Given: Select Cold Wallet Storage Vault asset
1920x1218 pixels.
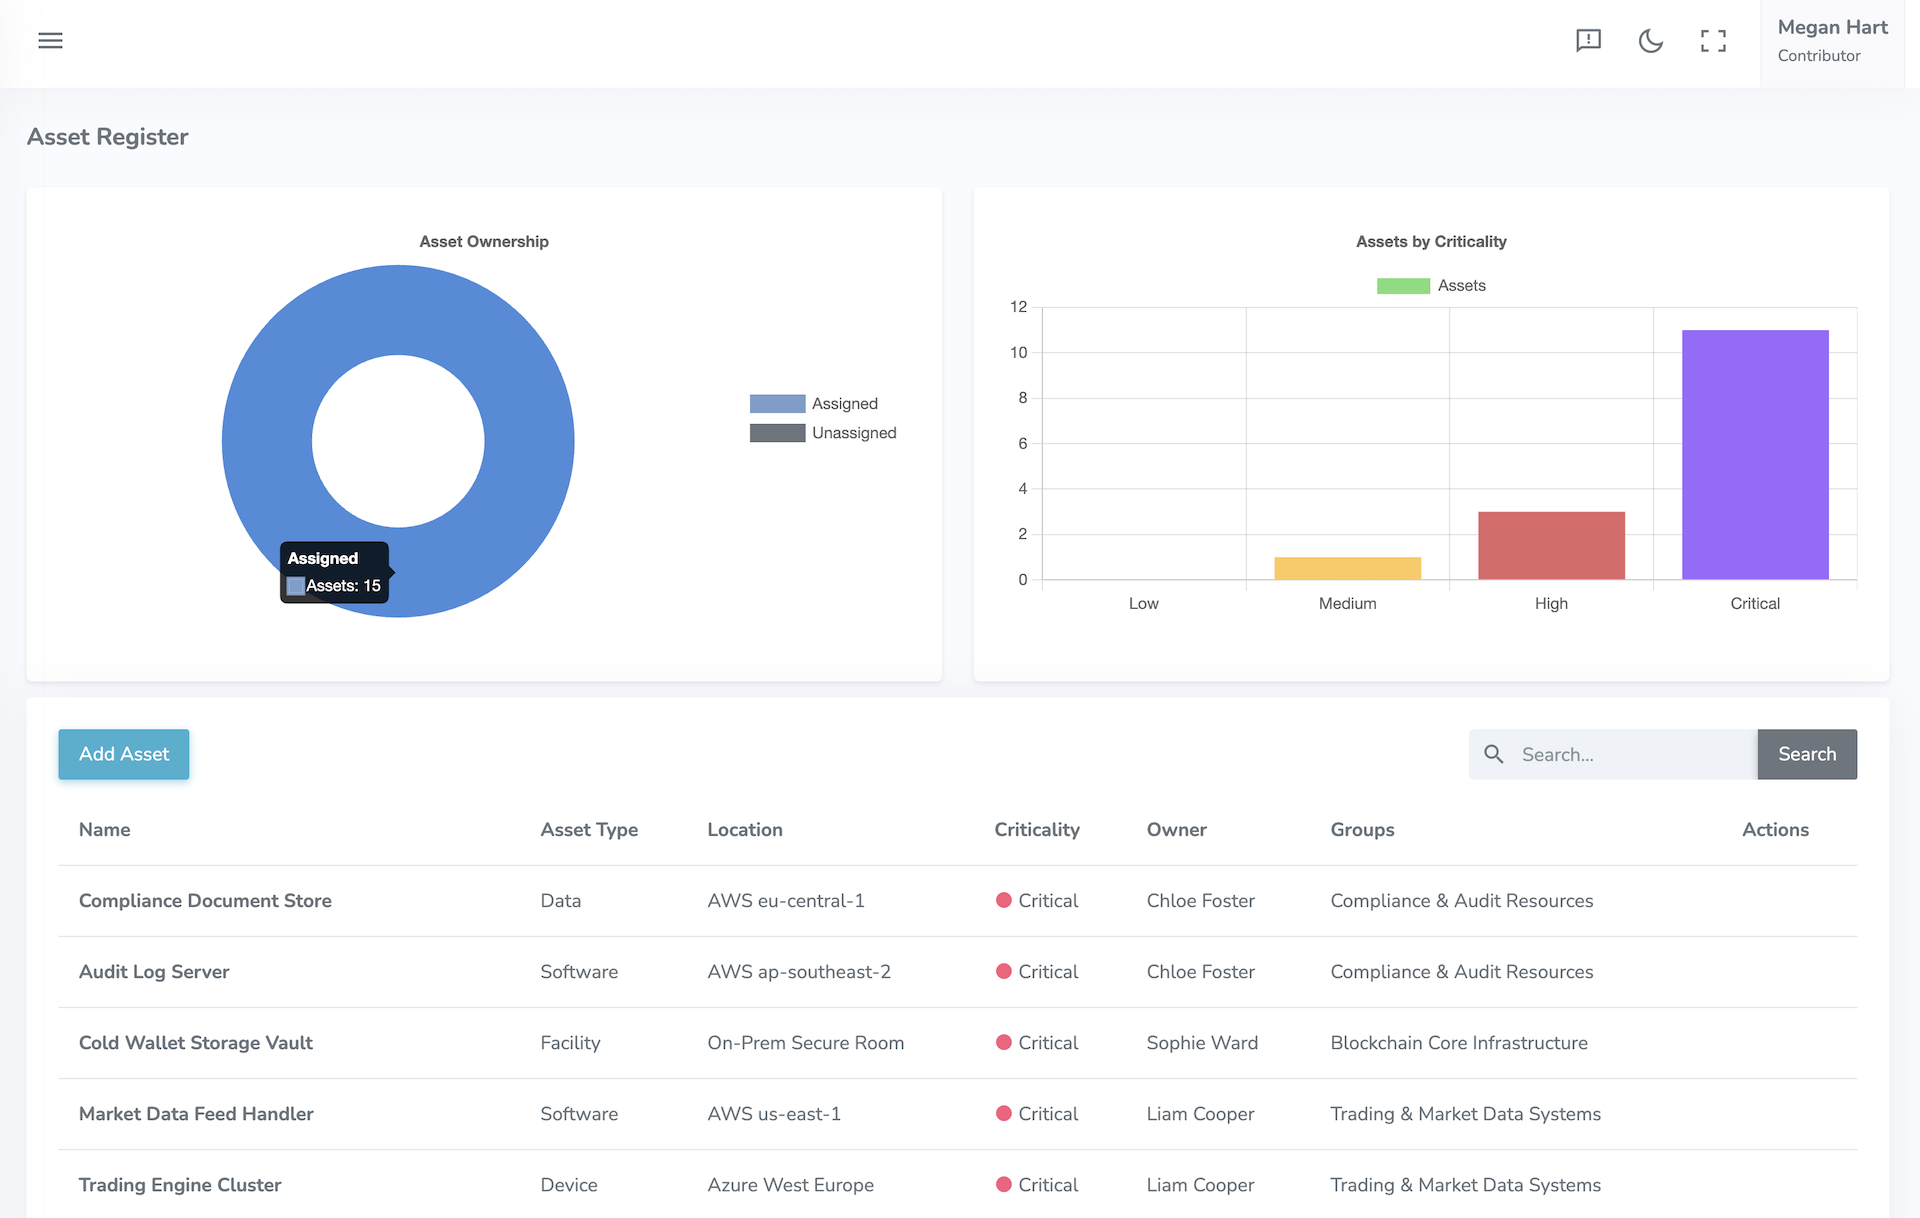Looking at the screenshot, I should pyautogui.click(x=196, y=1042).
